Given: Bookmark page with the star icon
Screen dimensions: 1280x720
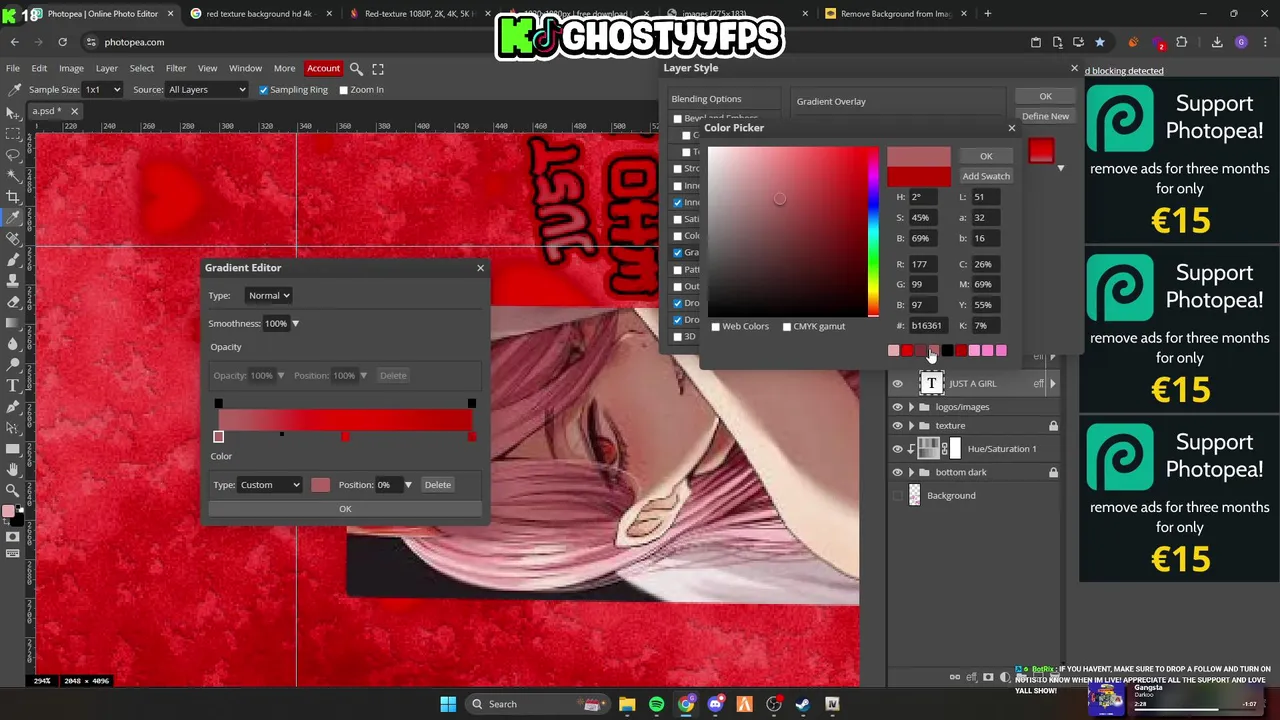Looking at the screenshot, I should (x=1100, y=42).
